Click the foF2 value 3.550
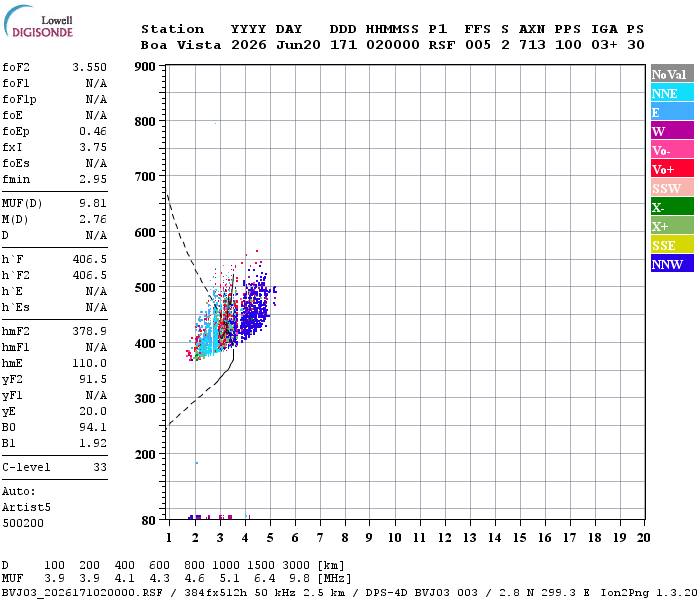The height and width of the screenshot is (600, 700). tap(90, 67)
